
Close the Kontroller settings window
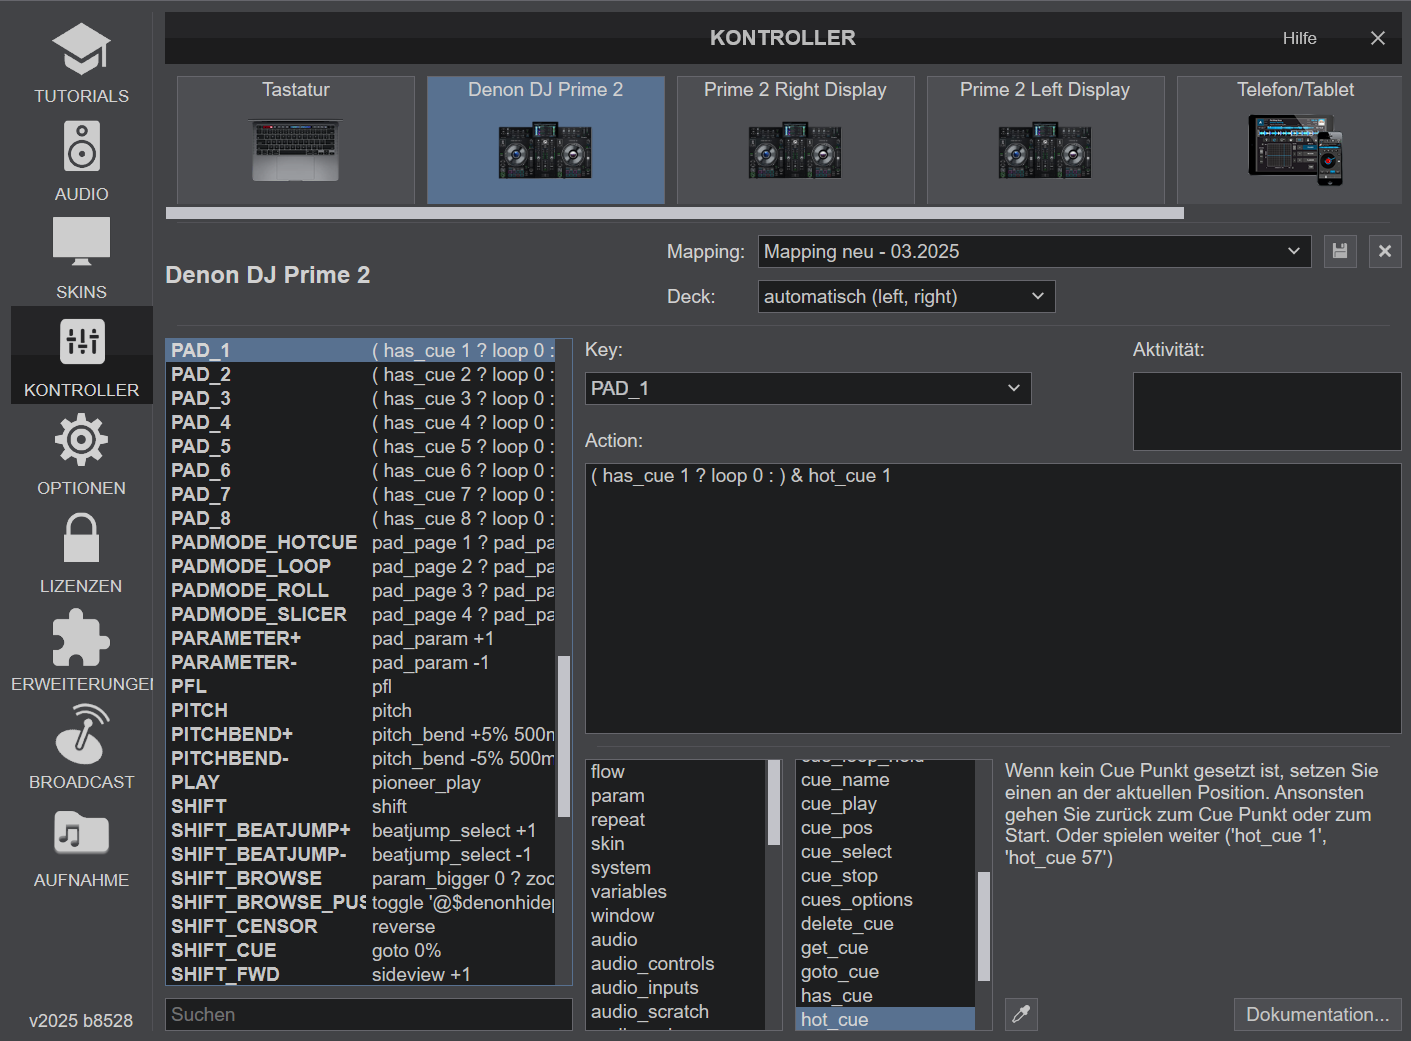1377,38
